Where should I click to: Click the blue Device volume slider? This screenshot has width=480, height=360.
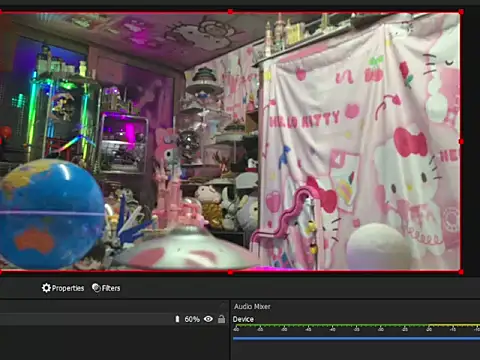(356, 338)
